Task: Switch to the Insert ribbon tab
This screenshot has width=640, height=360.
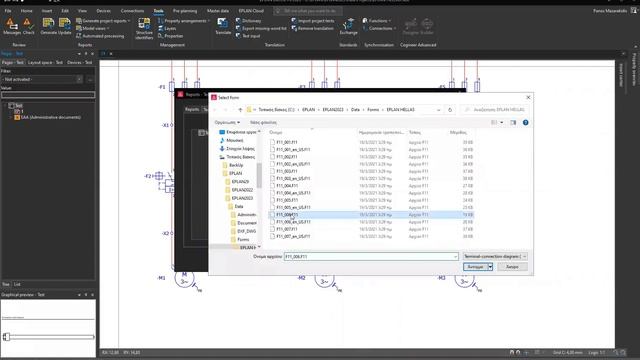Action: [x=47, y=11]
